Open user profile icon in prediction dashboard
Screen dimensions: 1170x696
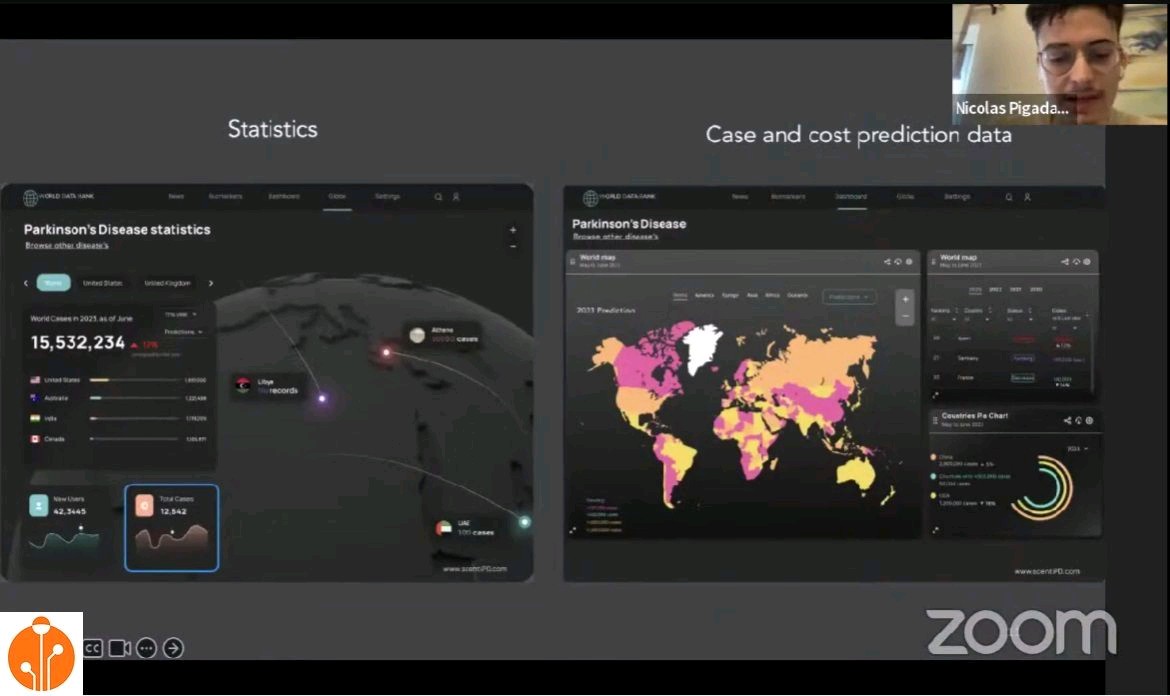(1027, 197)
